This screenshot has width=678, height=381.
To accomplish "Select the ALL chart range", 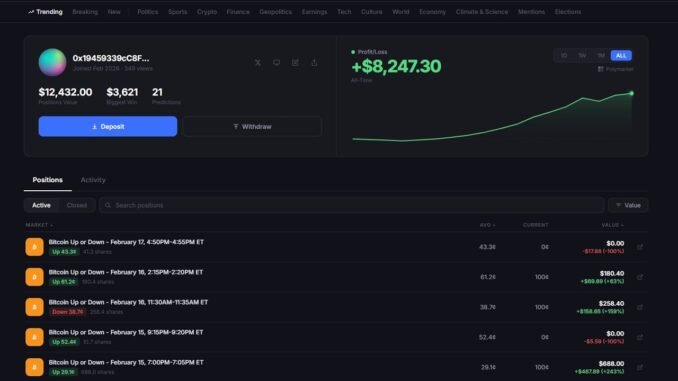I will click(x=621, y=55).
